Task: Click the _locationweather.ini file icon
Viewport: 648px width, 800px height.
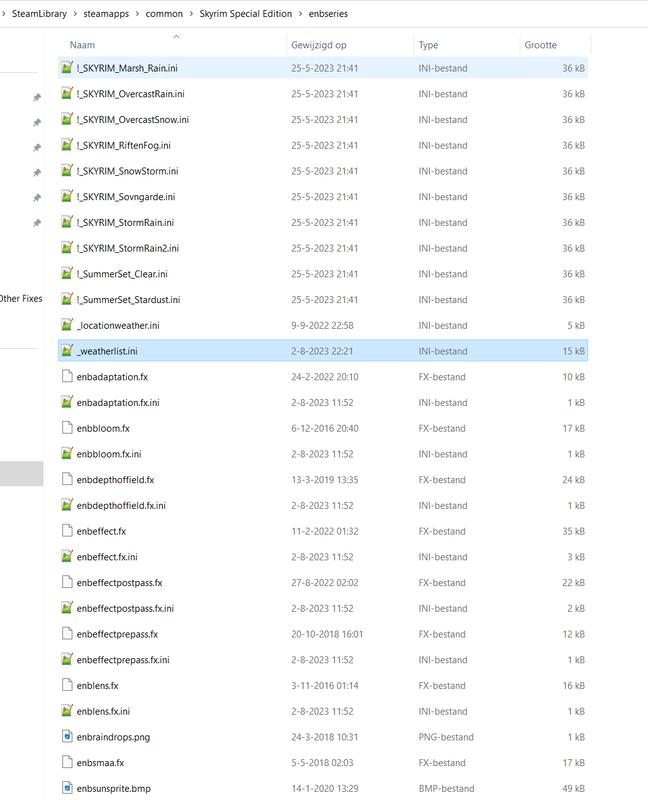Action: pyautogui.click(x=67, y=324)
